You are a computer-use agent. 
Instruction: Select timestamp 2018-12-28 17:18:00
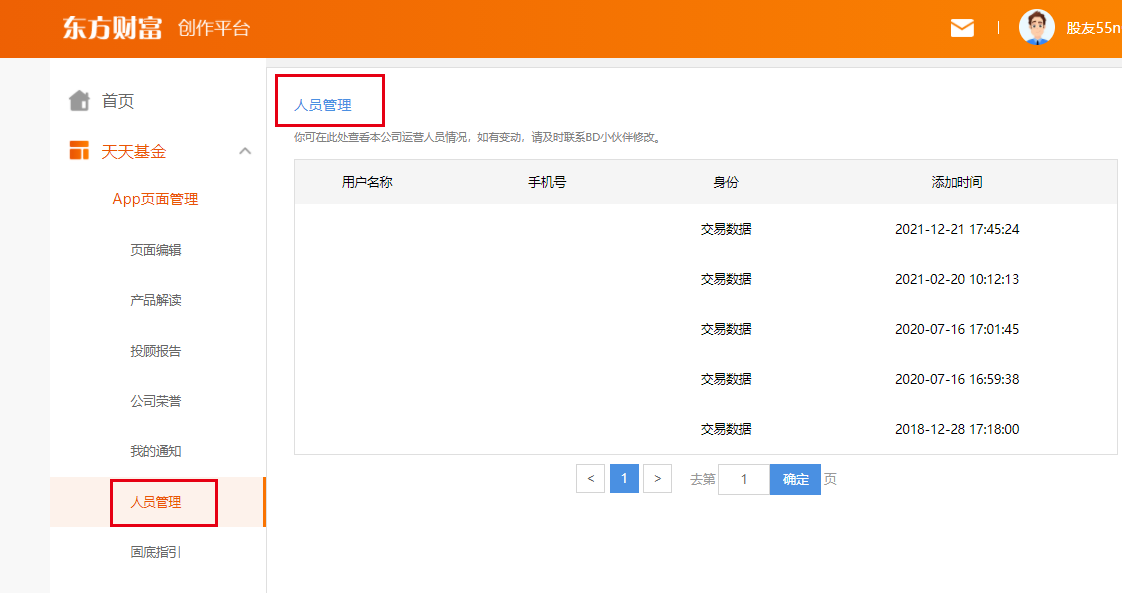pos(957,429)
